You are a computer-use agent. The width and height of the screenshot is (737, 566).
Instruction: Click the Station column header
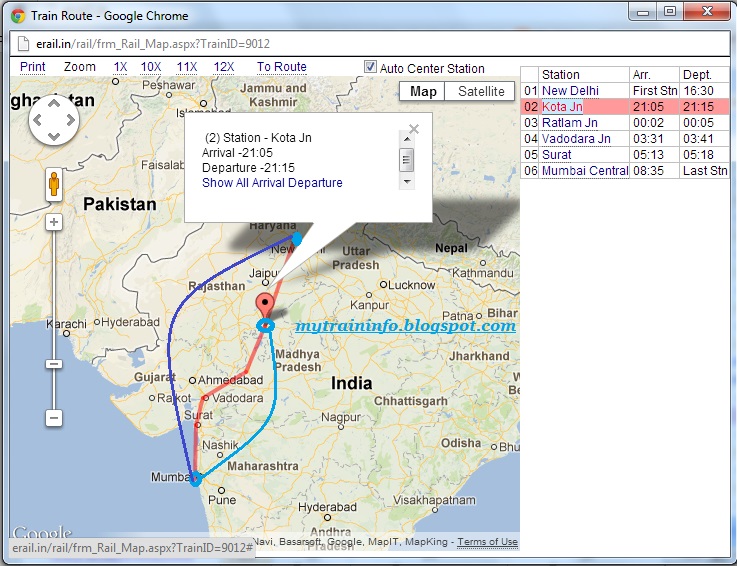(x=583, y=75)
